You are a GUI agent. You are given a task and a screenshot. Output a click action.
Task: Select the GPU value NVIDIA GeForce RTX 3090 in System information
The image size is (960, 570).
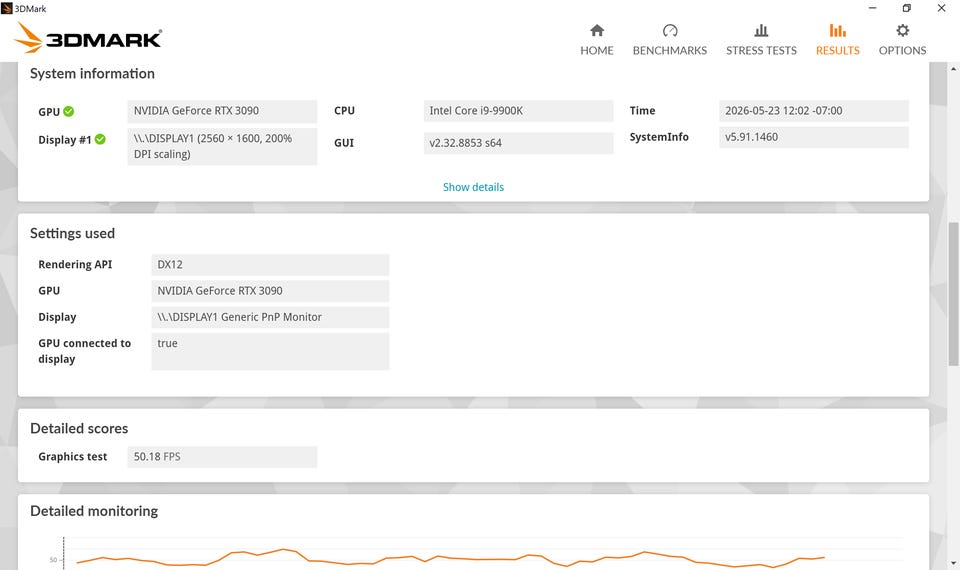(x=222, y=111)
